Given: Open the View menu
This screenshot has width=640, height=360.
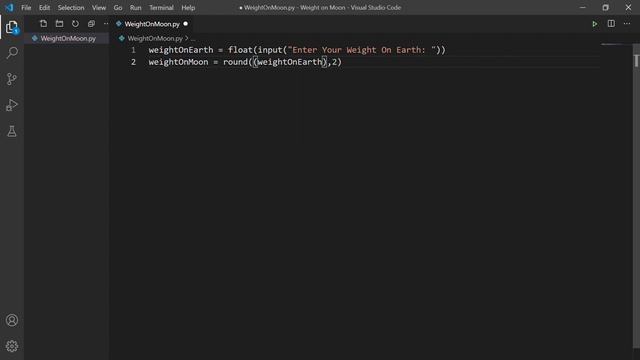Looking at the screenshot, I should pos(98,8).
